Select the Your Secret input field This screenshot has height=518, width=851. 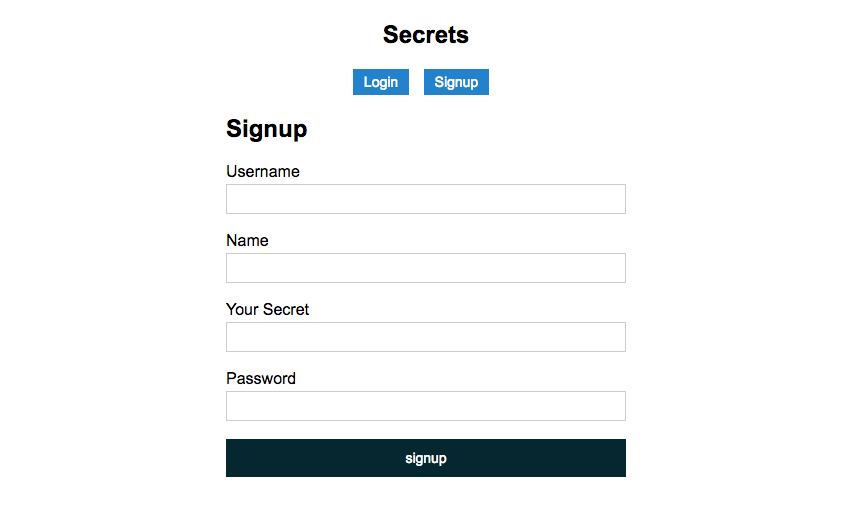425,337
